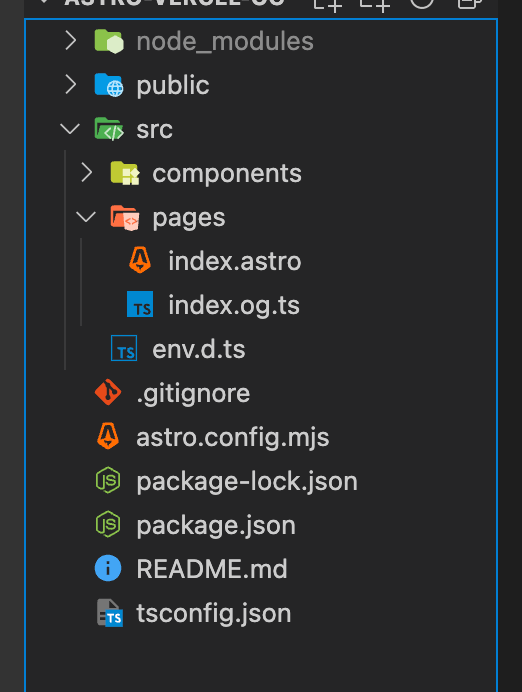
Task: Click the Node icon beside package-lock.json
Action: (x=108, y=480)
